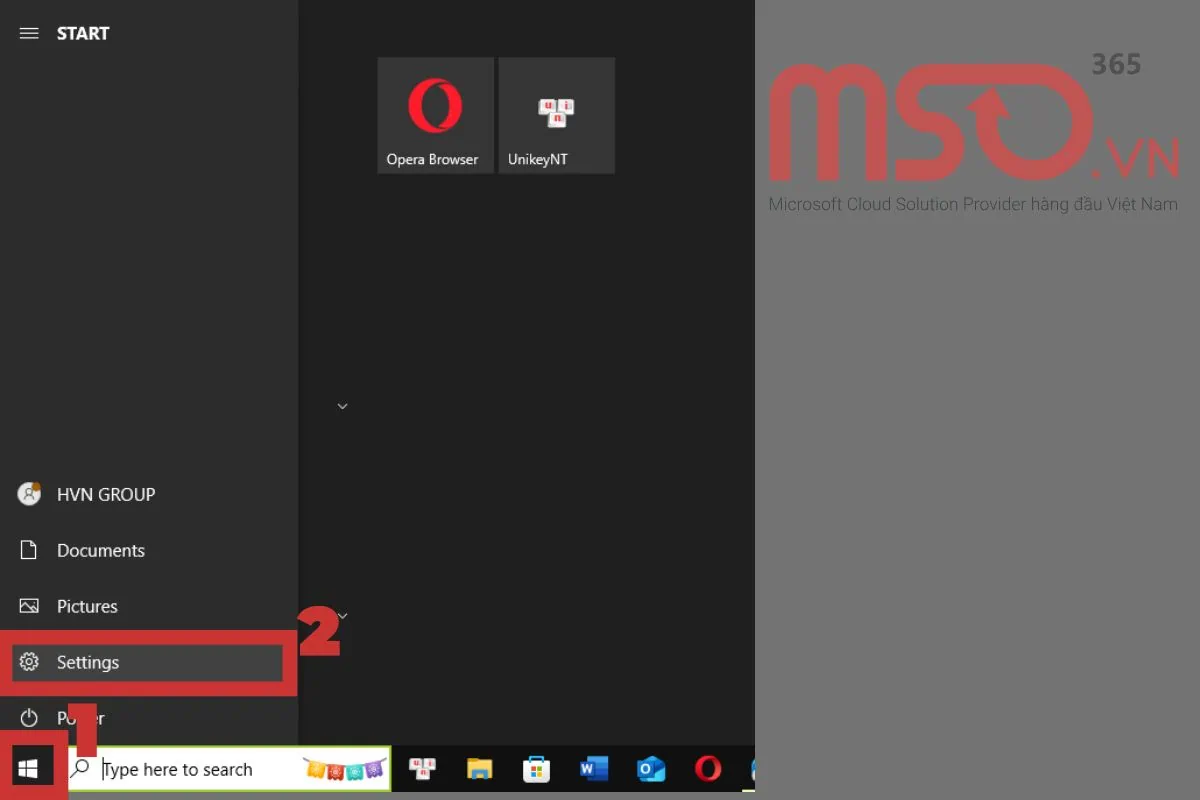This screenshot has height=800, width=1200.
Task: Click the UniKey taskbar icon
Action: pos(422,769)
